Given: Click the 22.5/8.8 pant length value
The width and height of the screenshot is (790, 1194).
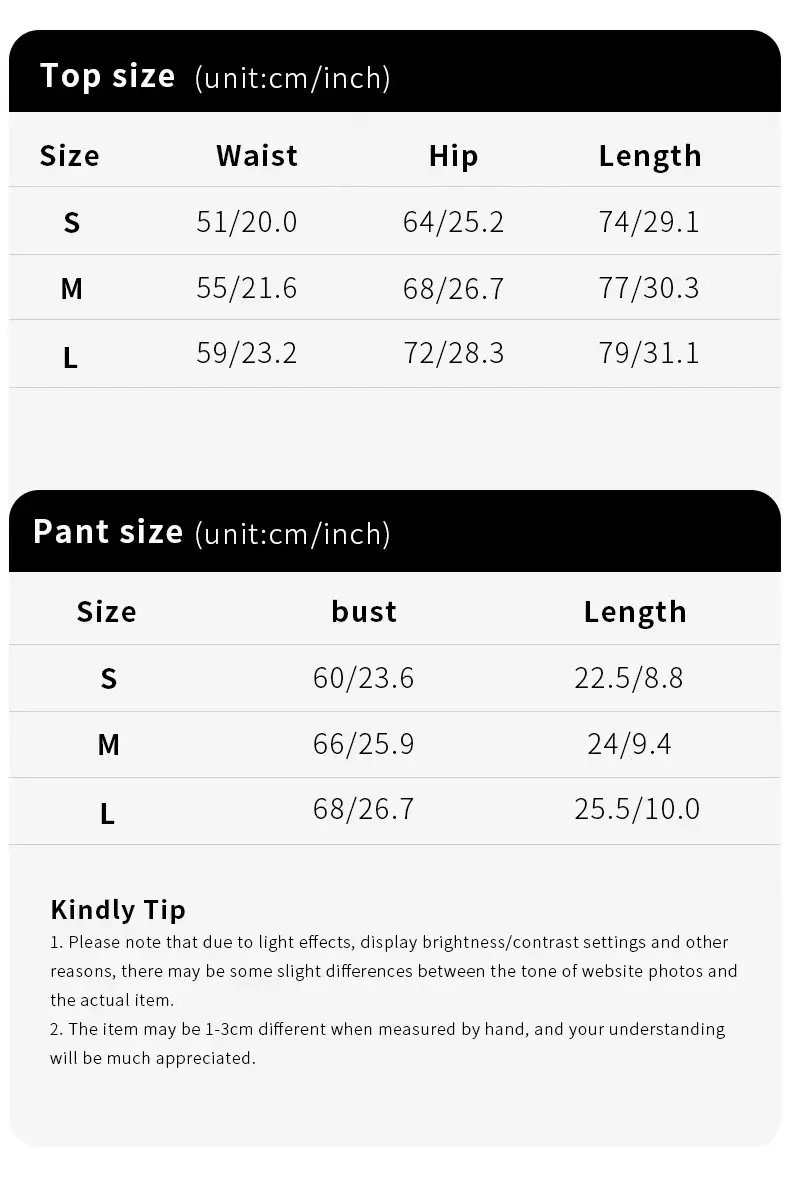Looking at the screenshot, I should [x=628, y=678].
